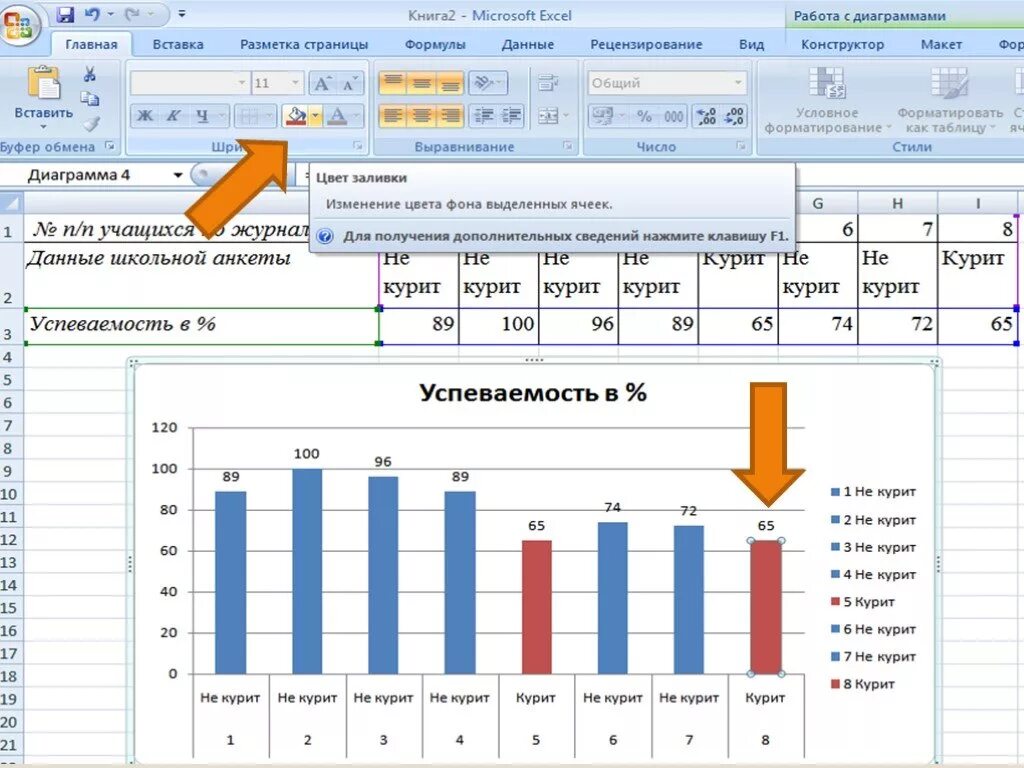Open the fill color dropdown arrow
The width and height of the screenshot is (1024, 768).
point(315,116)
